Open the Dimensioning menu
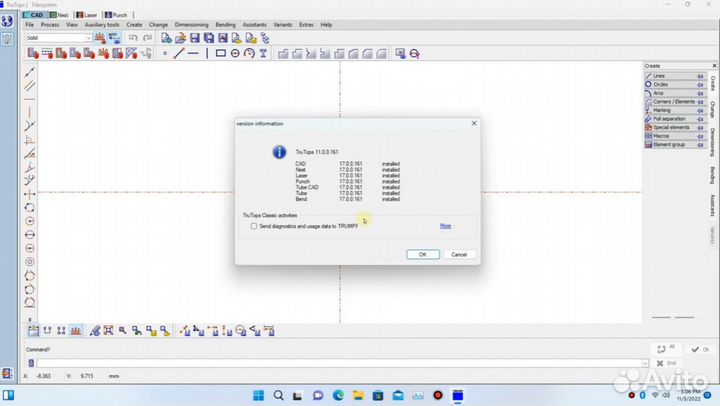The width and height of the screenshot is (720, 406). tap(191, 25)
